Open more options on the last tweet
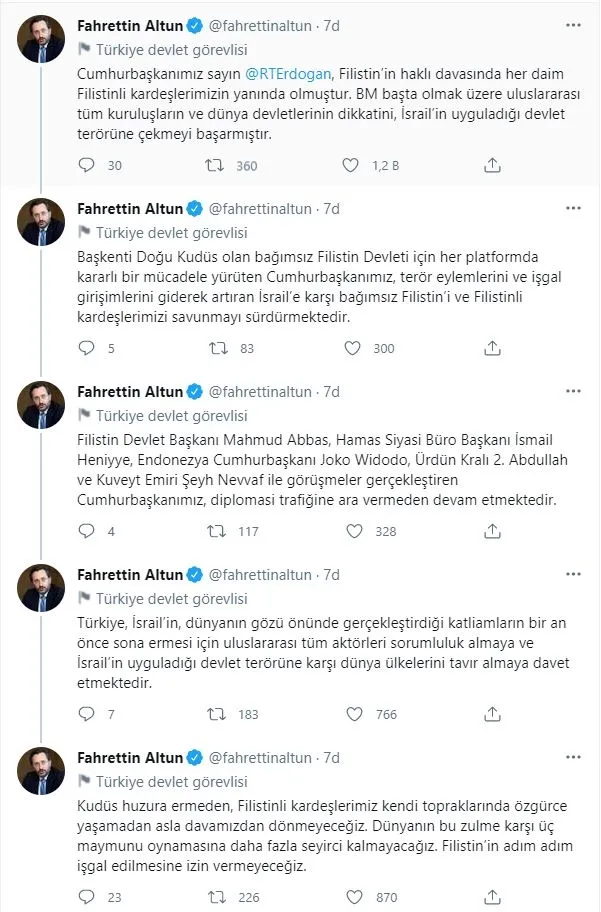Screen dimensions: 601x912 [x=575, y=757]
